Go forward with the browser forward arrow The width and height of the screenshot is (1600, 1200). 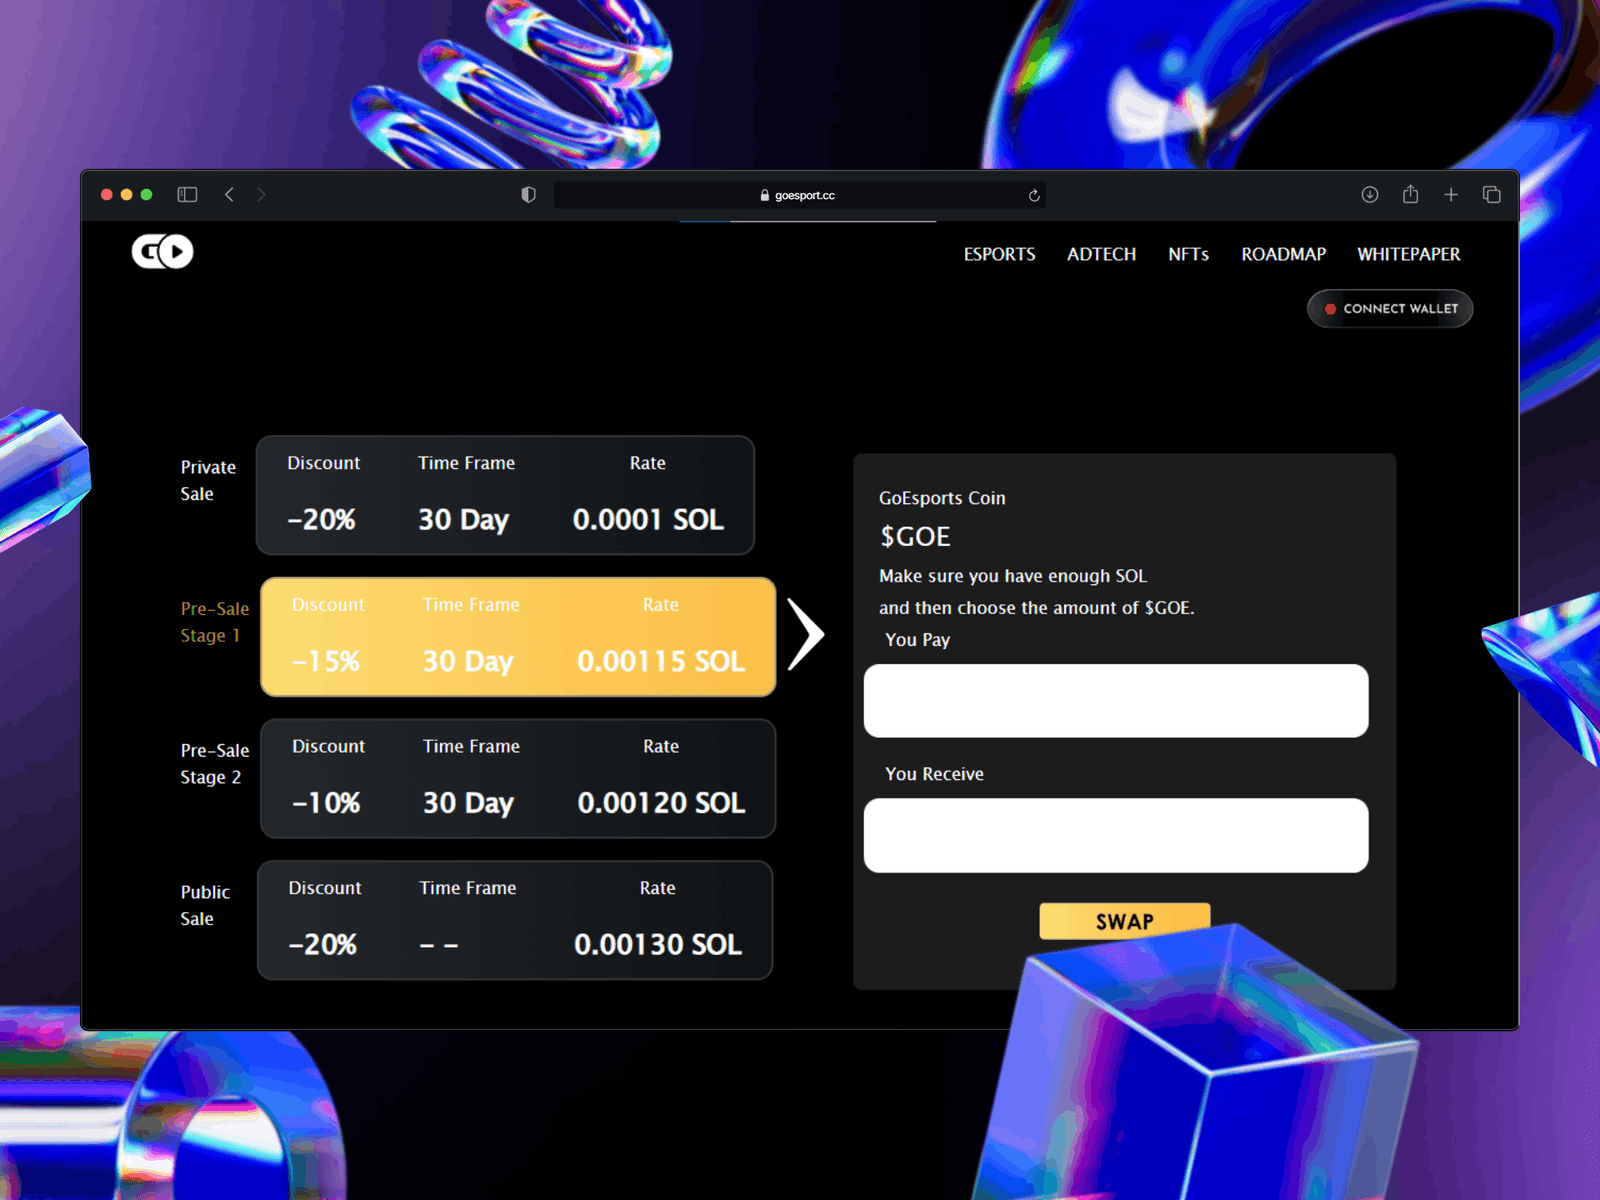pyautogui.click(x=261, y=195)
